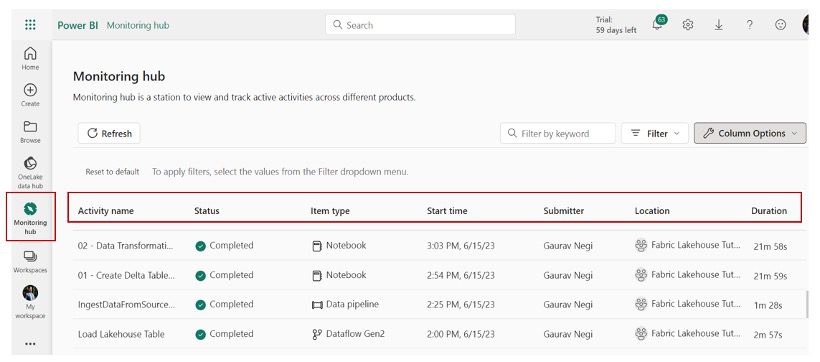Click duration 21m 58s
Screen dimensions: 820x362
770,246
